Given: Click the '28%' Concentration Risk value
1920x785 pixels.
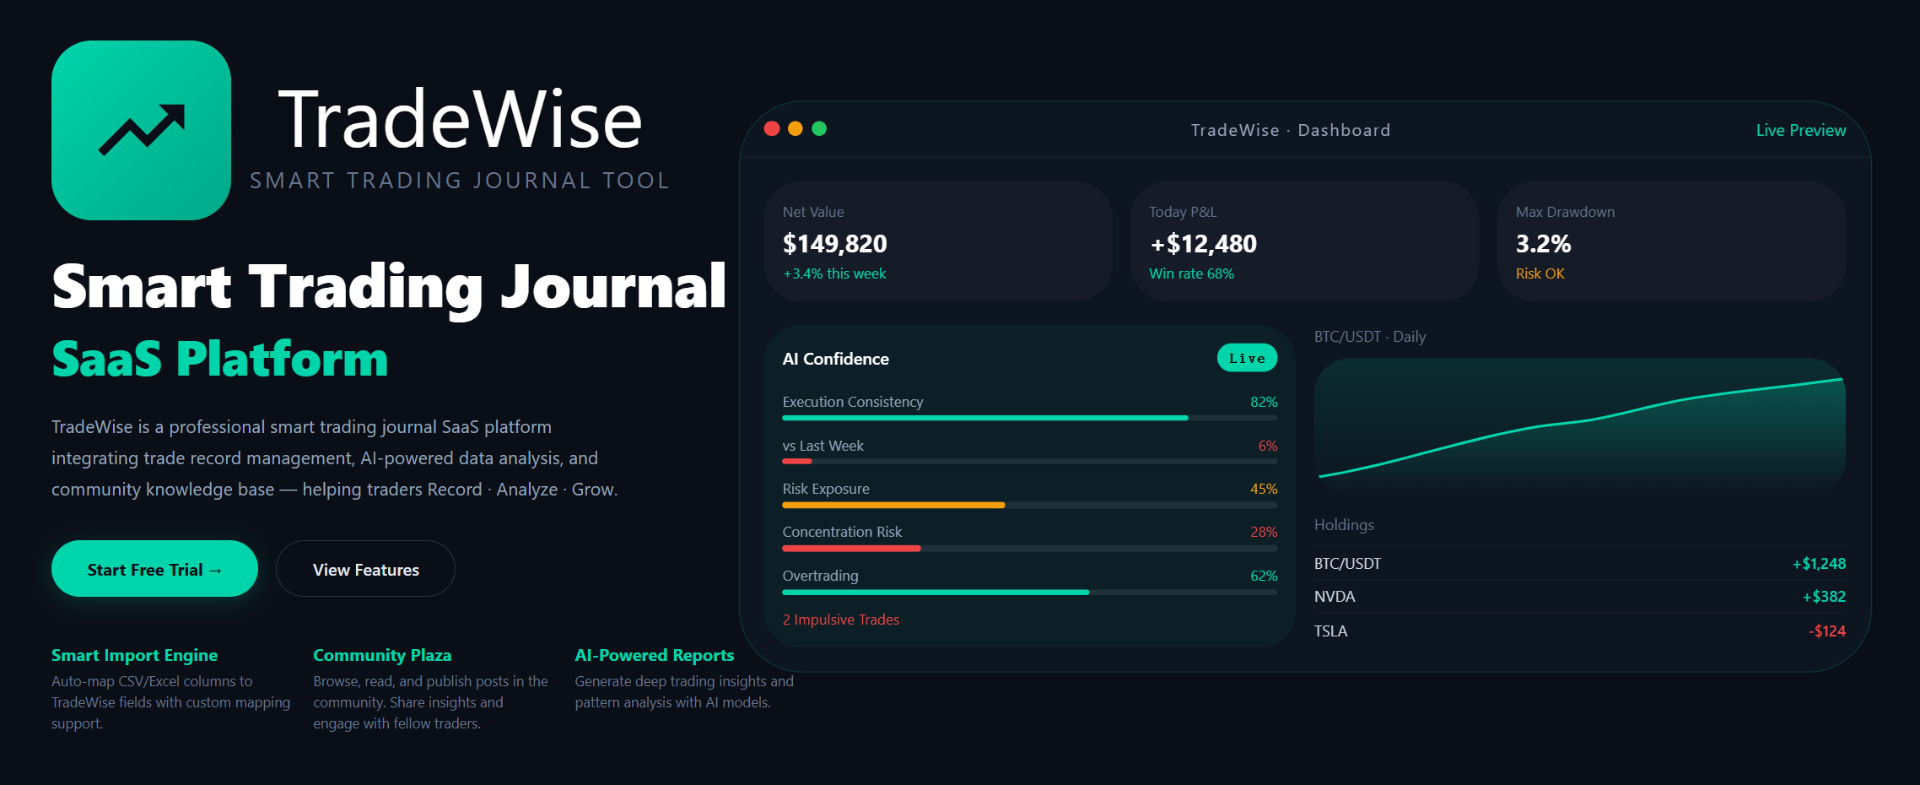Looking at the screenshot, I should point(1264,532).
